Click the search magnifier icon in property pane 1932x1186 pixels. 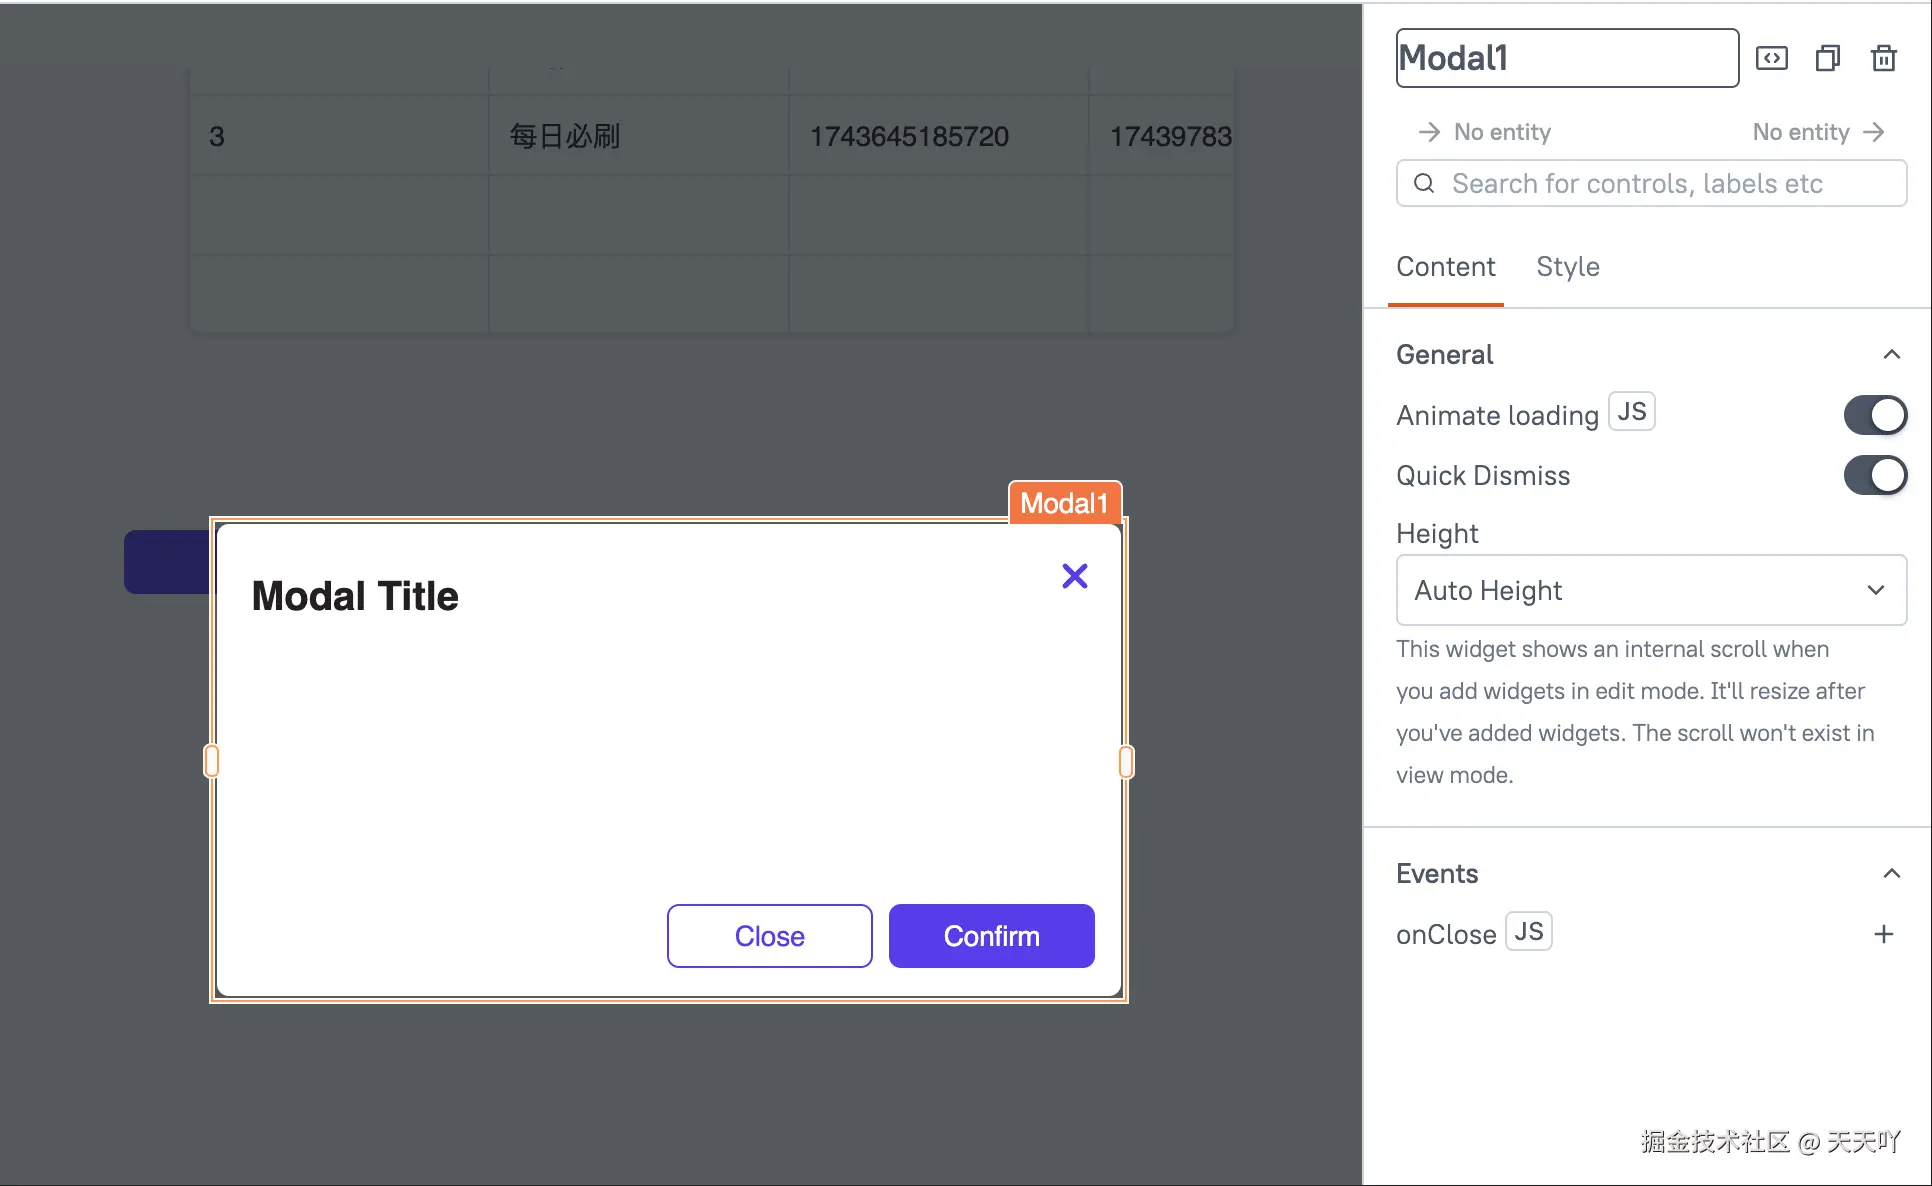click(1424, 183)
